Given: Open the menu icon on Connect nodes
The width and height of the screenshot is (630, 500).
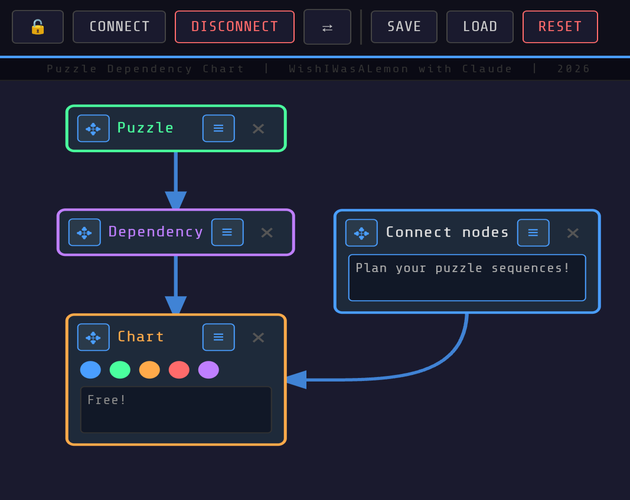Looking at the screenshot, I should [x=533, y=233].
